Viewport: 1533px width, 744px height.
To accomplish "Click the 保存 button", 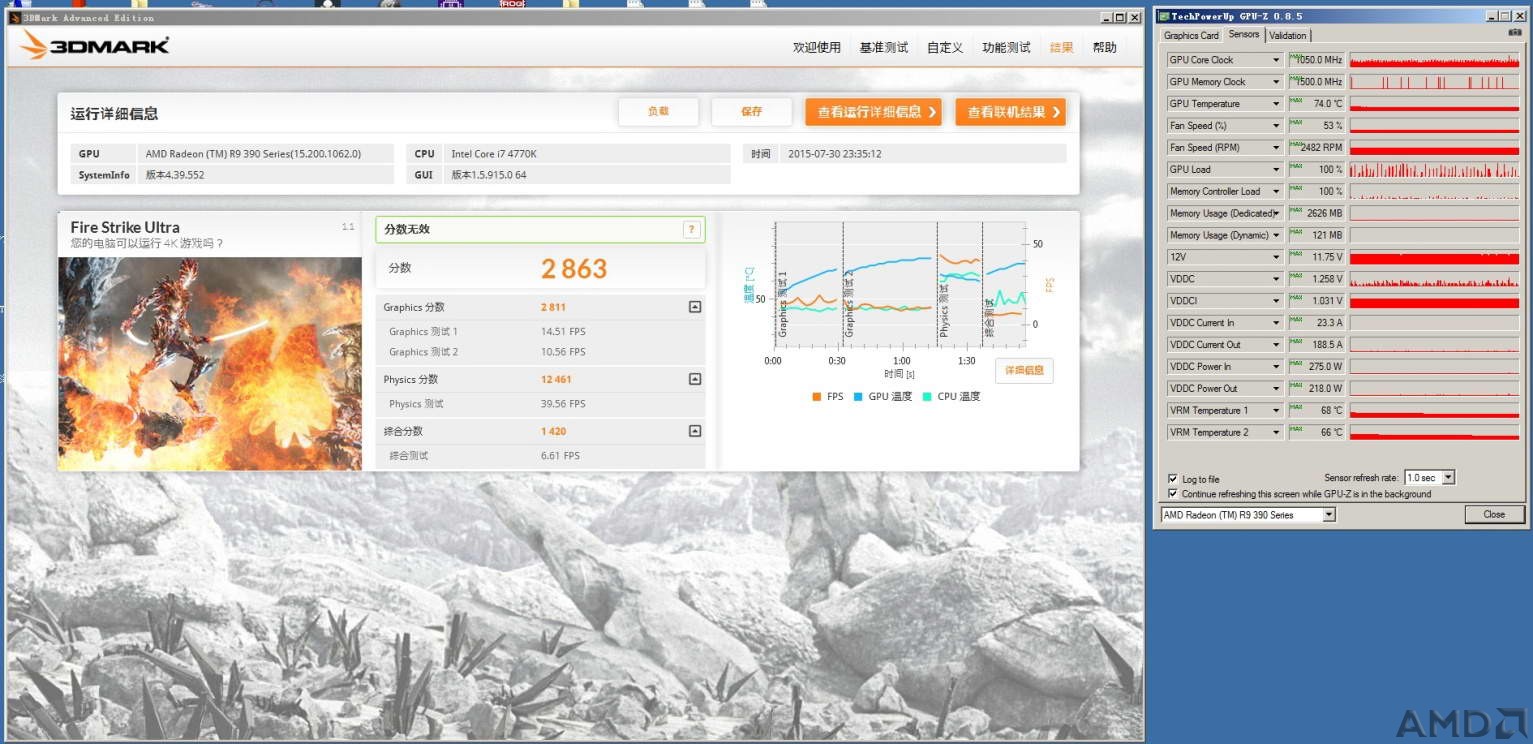I will (752, 112).
